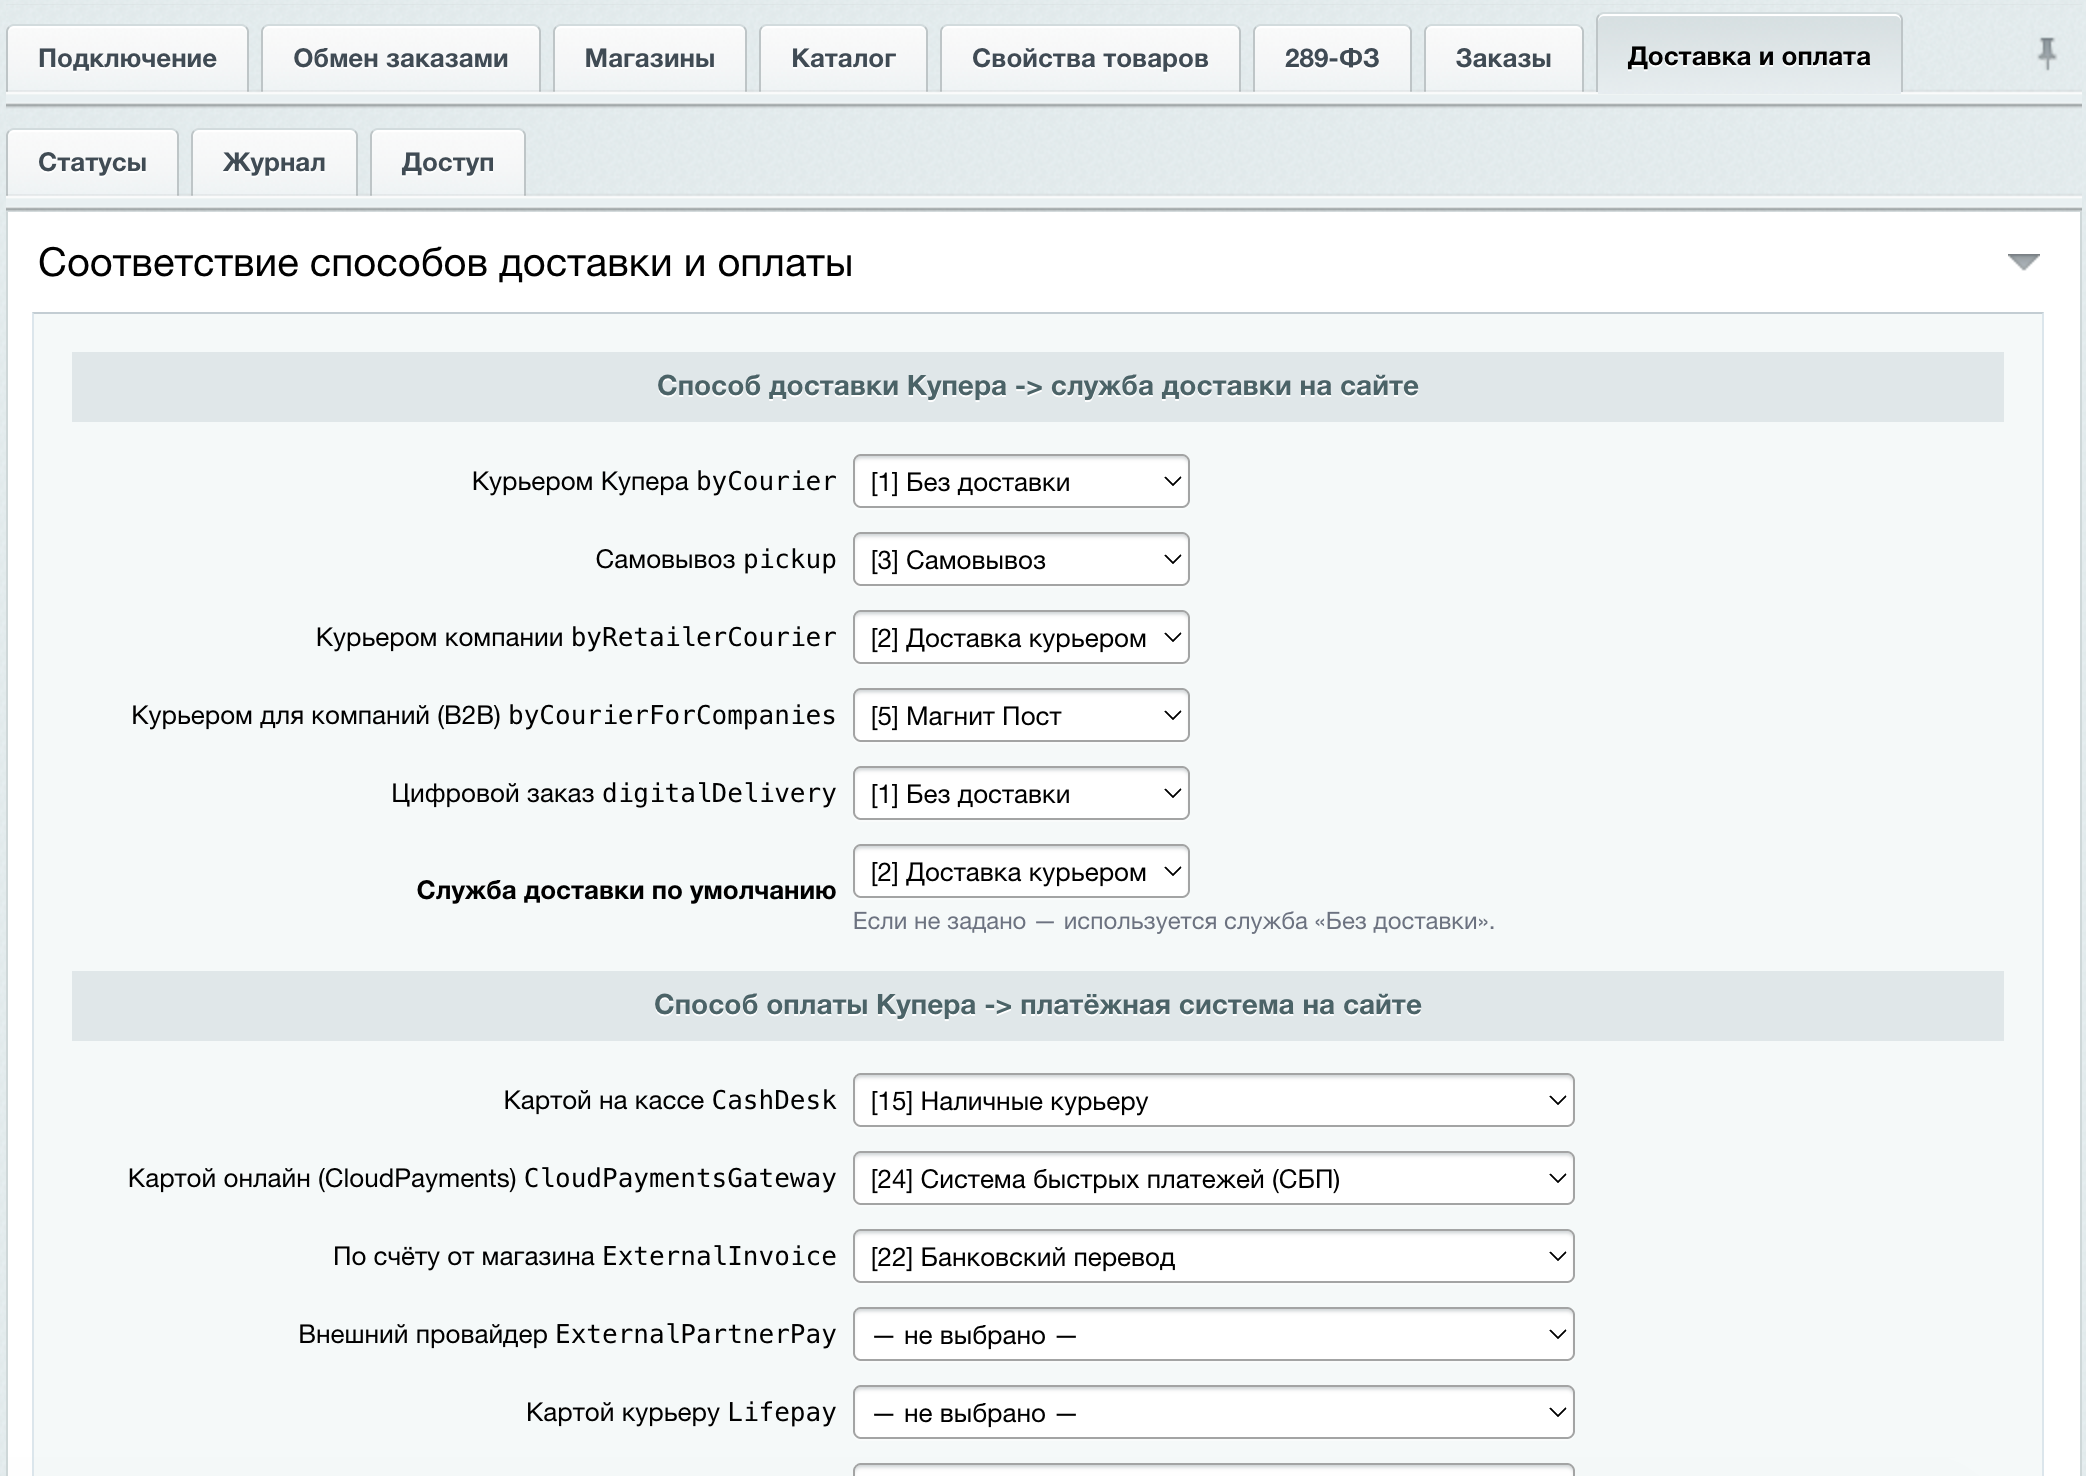Select the Свойства товаров tab
This screenshot has width=2086, height=1476.
[1090, 58]
